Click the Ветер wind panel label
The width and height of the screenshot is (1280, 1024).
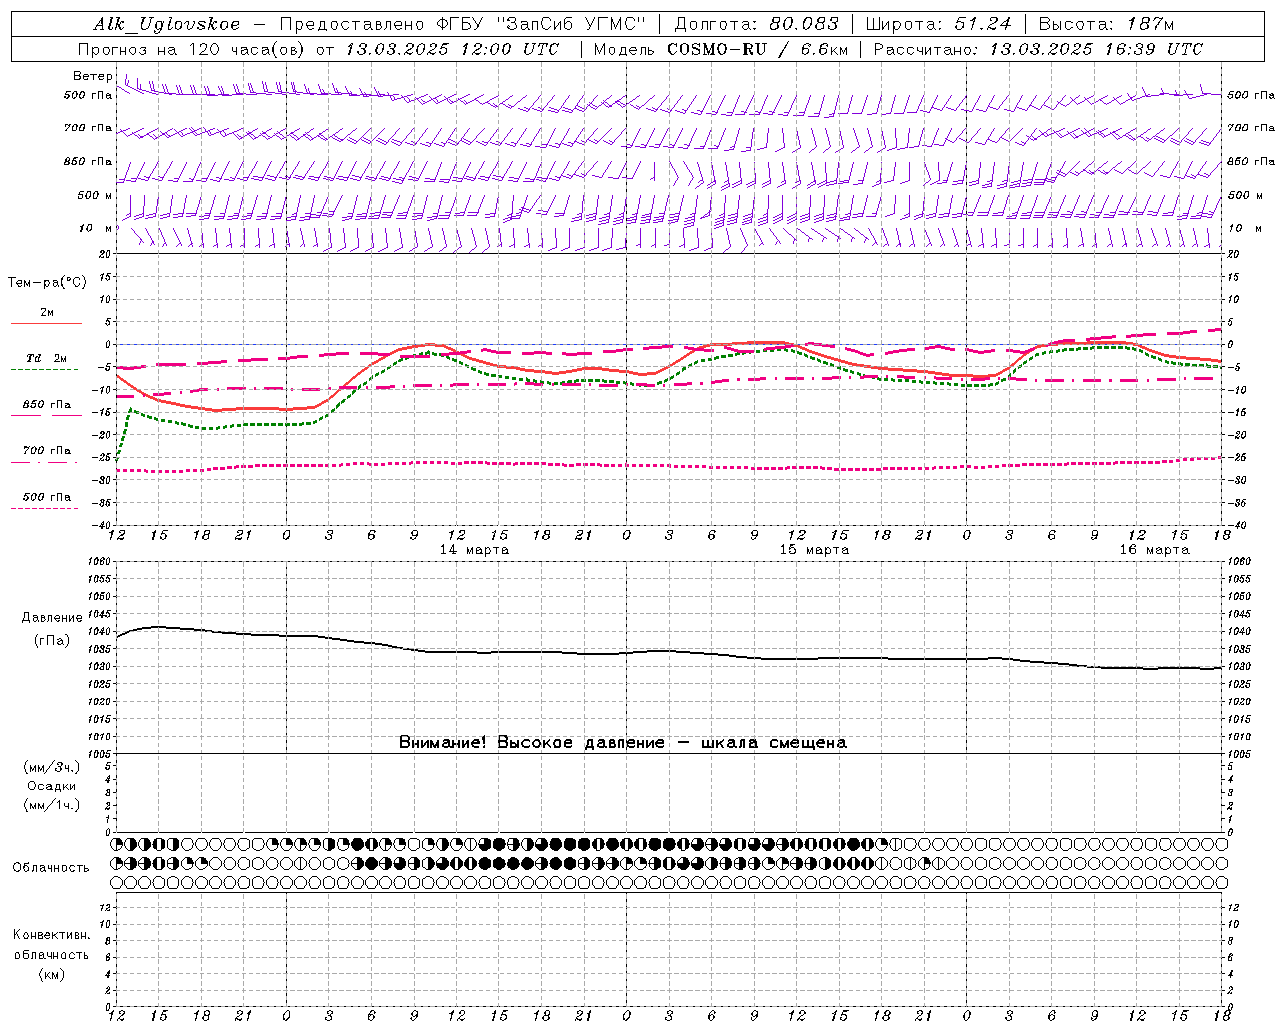click(x=93, y=76)
